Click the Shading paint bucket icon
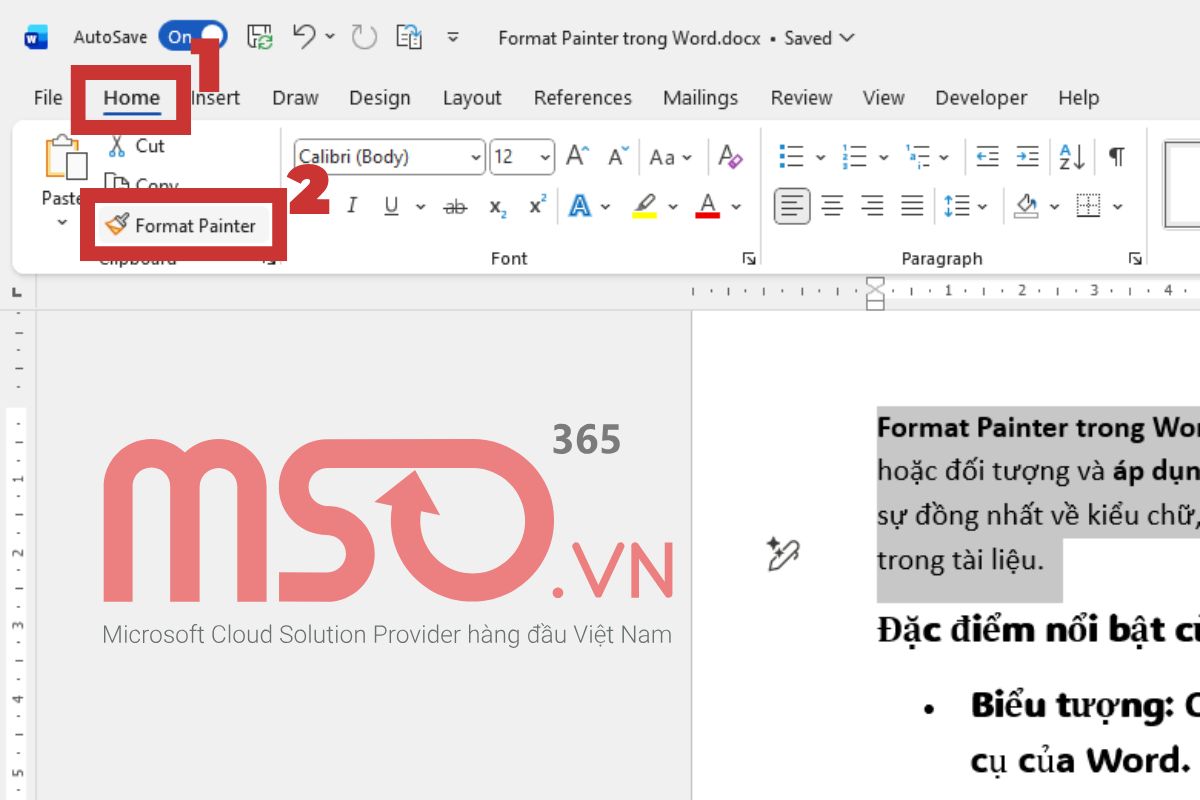The height and width of the screenshot is (800, 1200). [x=1027, y=207]
